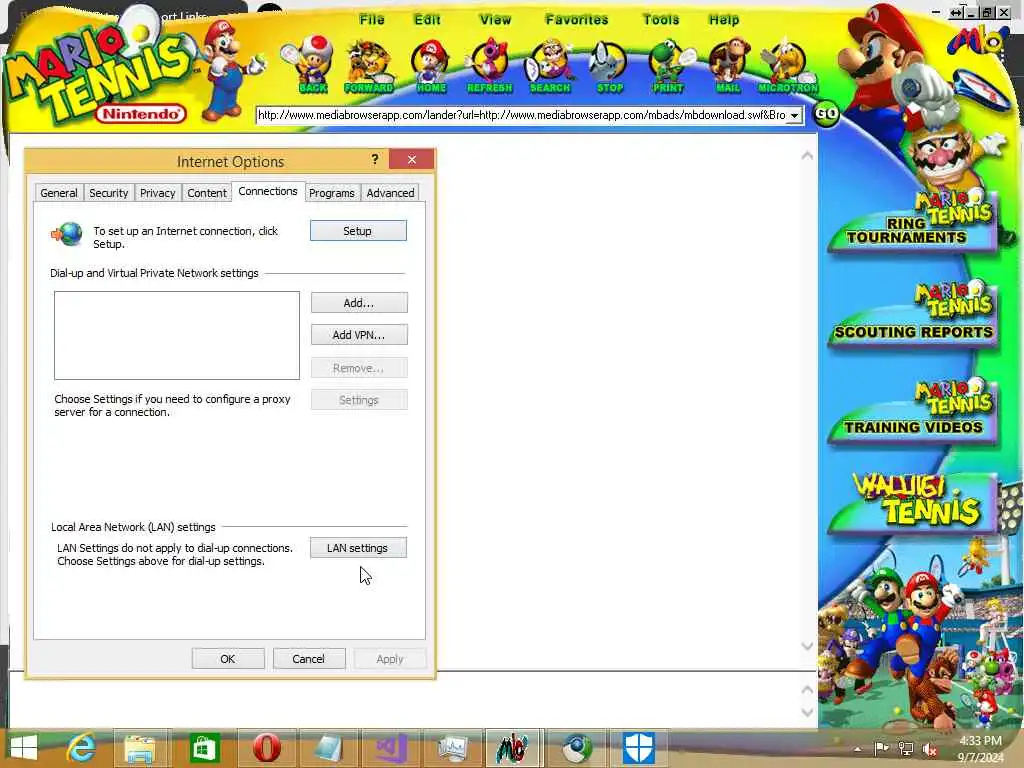
Task: Click page scrollbar up arrow
Action: [x=807, y=155]
